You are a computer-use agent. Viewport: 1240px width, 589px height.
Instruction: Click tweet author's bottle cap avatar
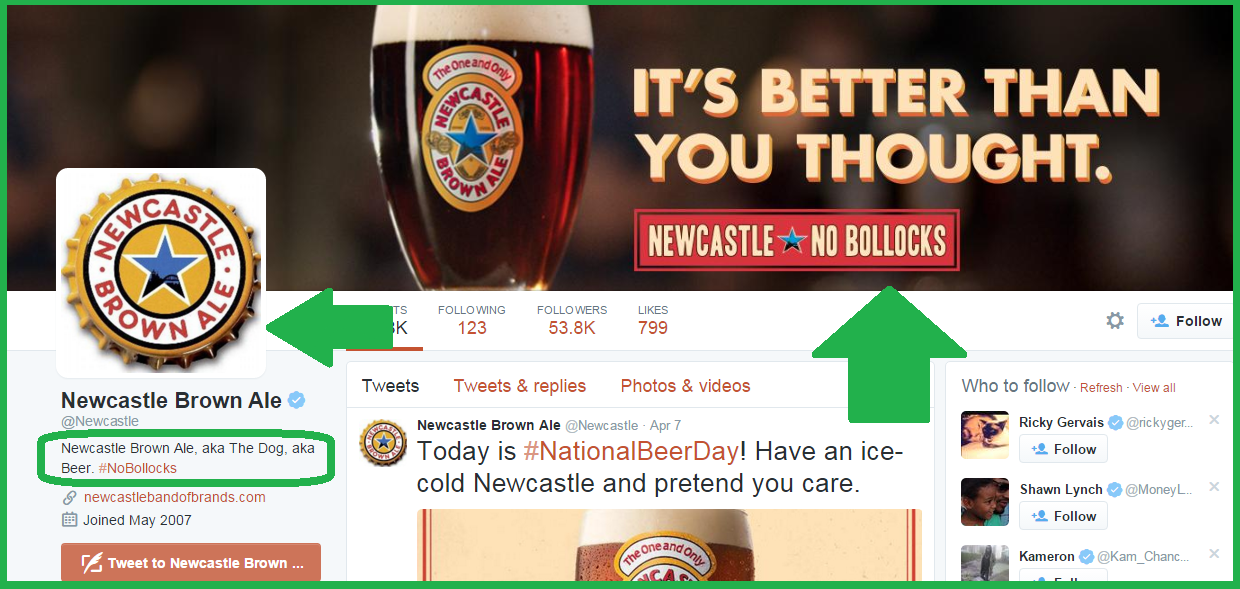pyautogui.click(x=383, y=443)
